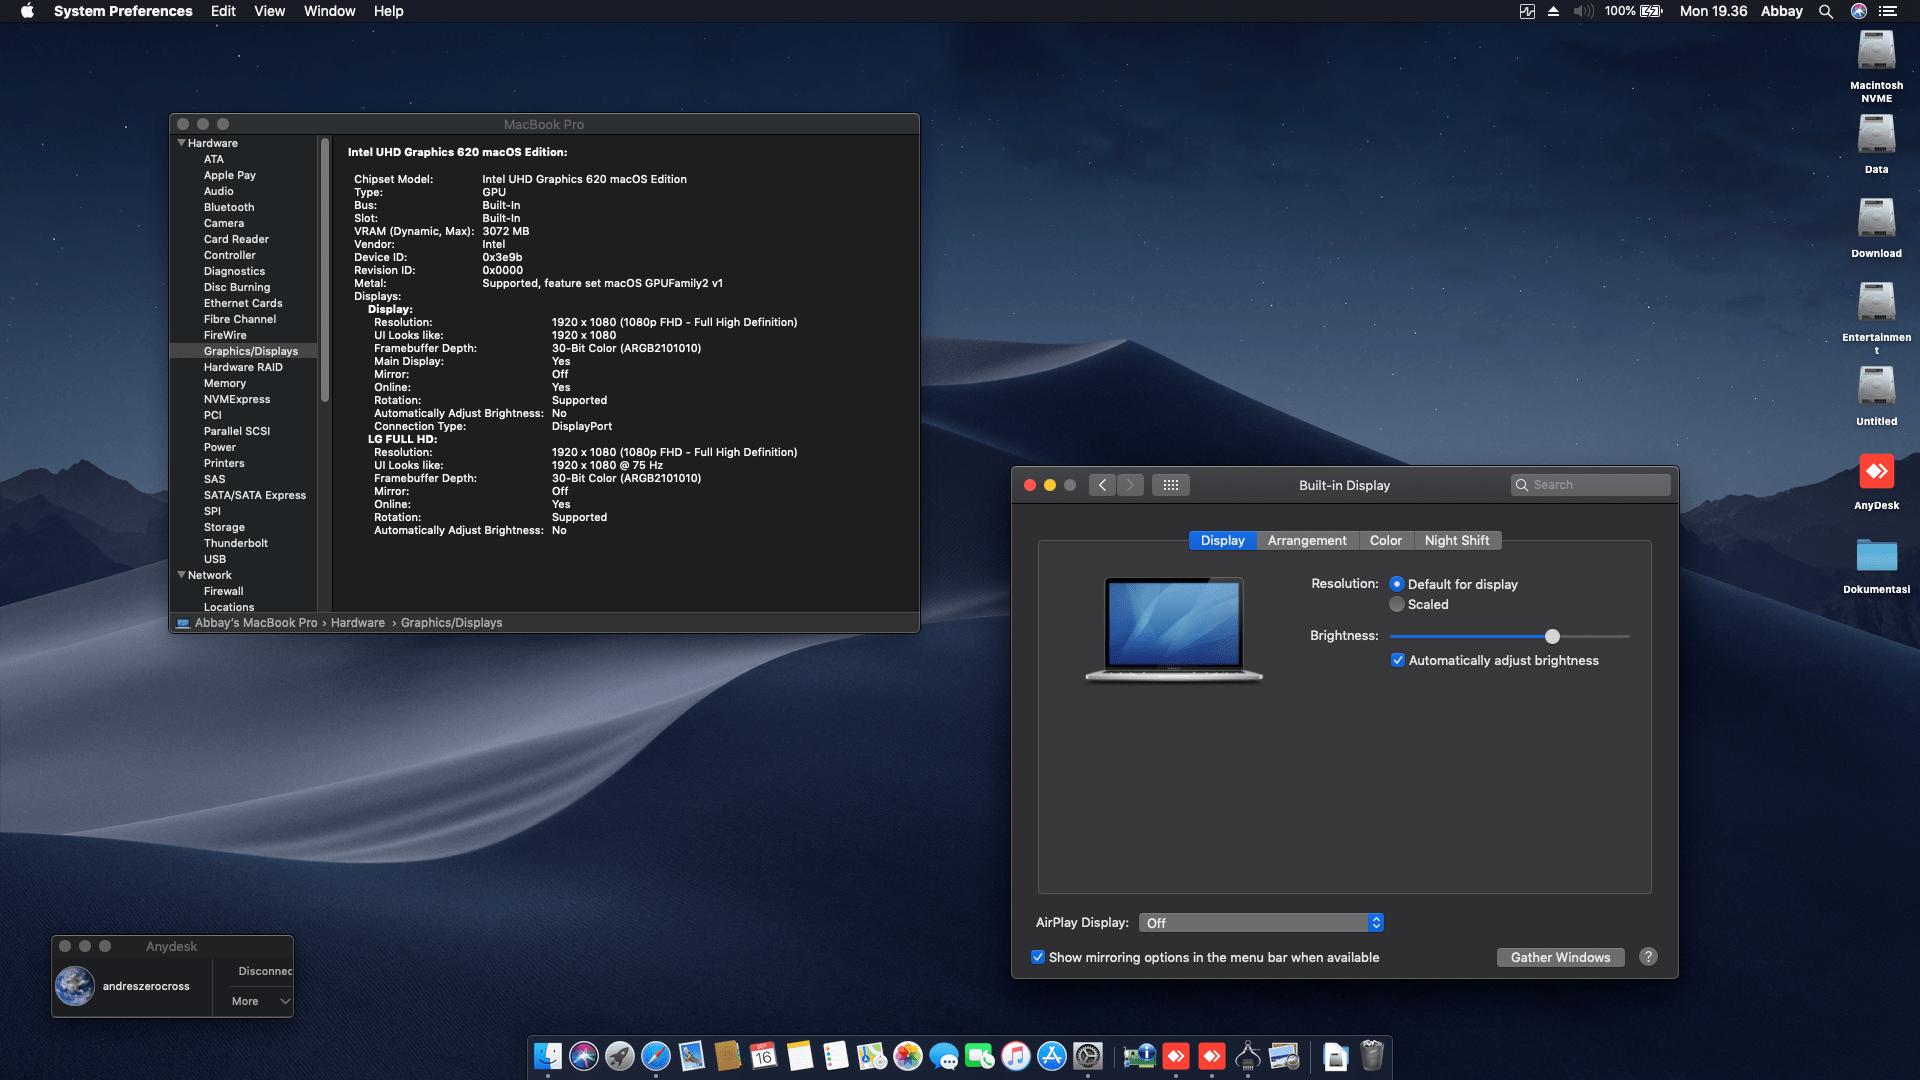Uncheck Automatically adjust brightness
The width and height of the screenshot is (1920, 1080).
(1397, 660)
